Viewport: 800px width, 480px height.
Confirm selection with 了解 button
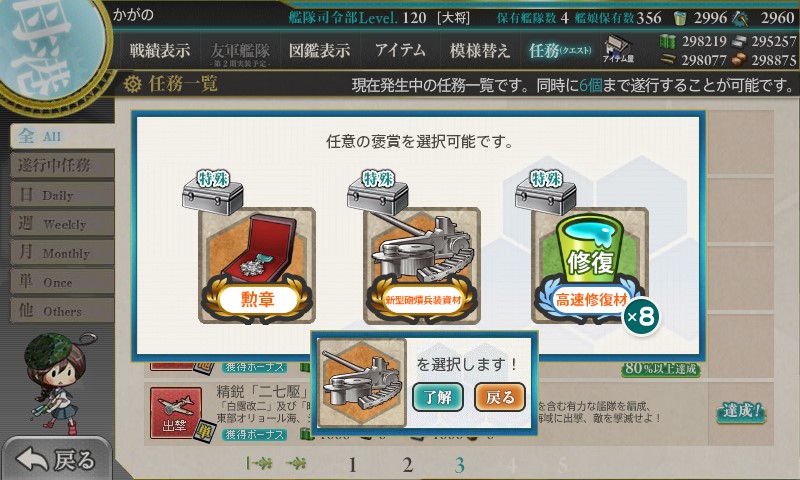tap(438, 397)
